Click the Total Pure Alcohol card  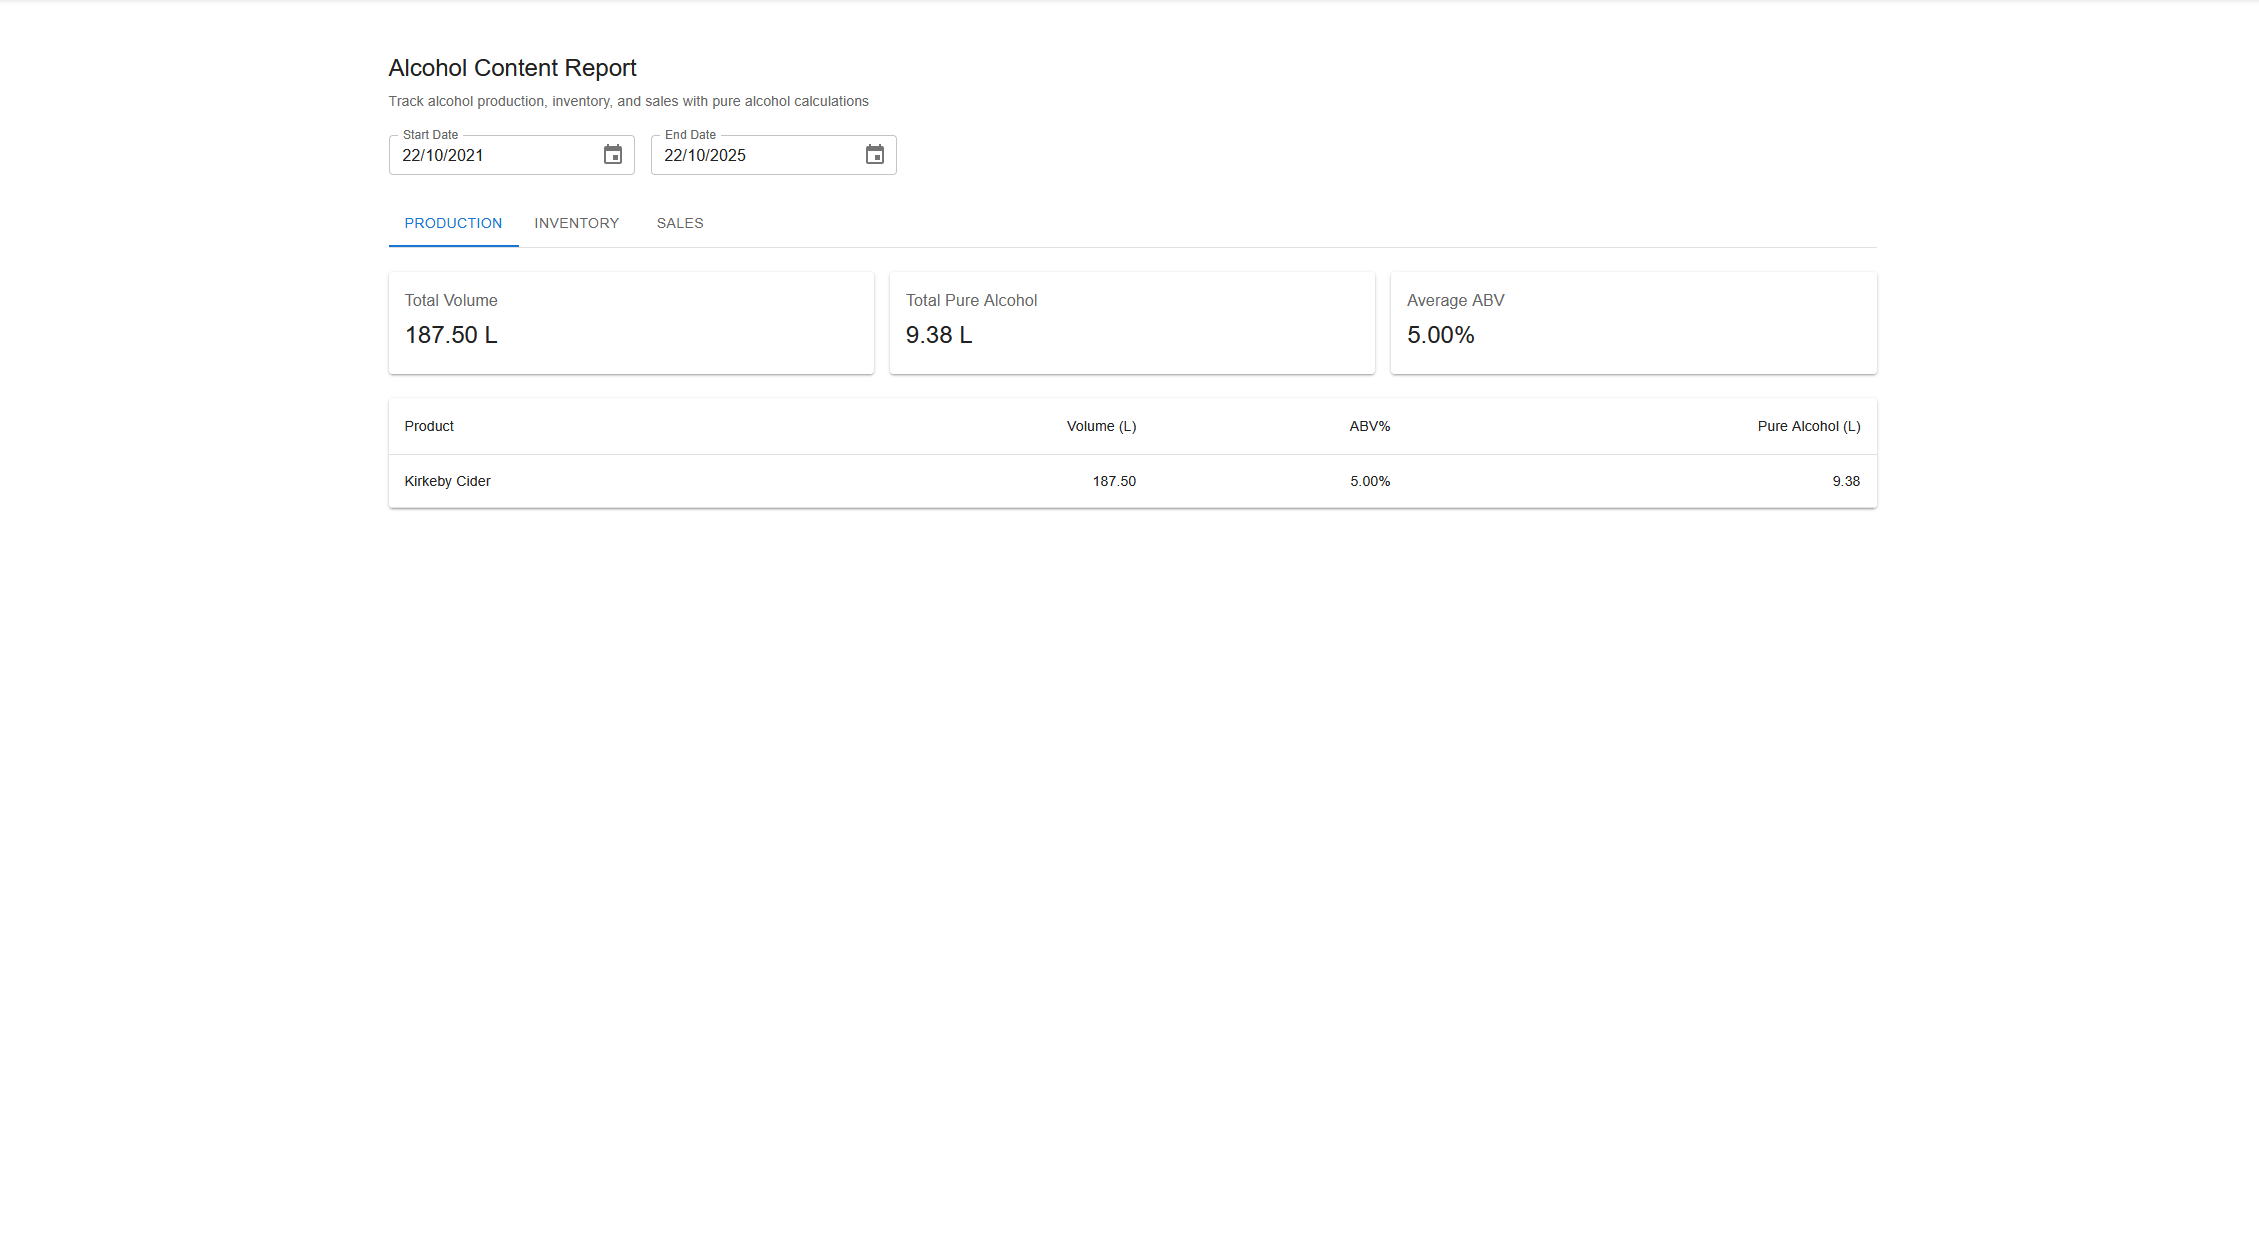[x=1132, y=322]
